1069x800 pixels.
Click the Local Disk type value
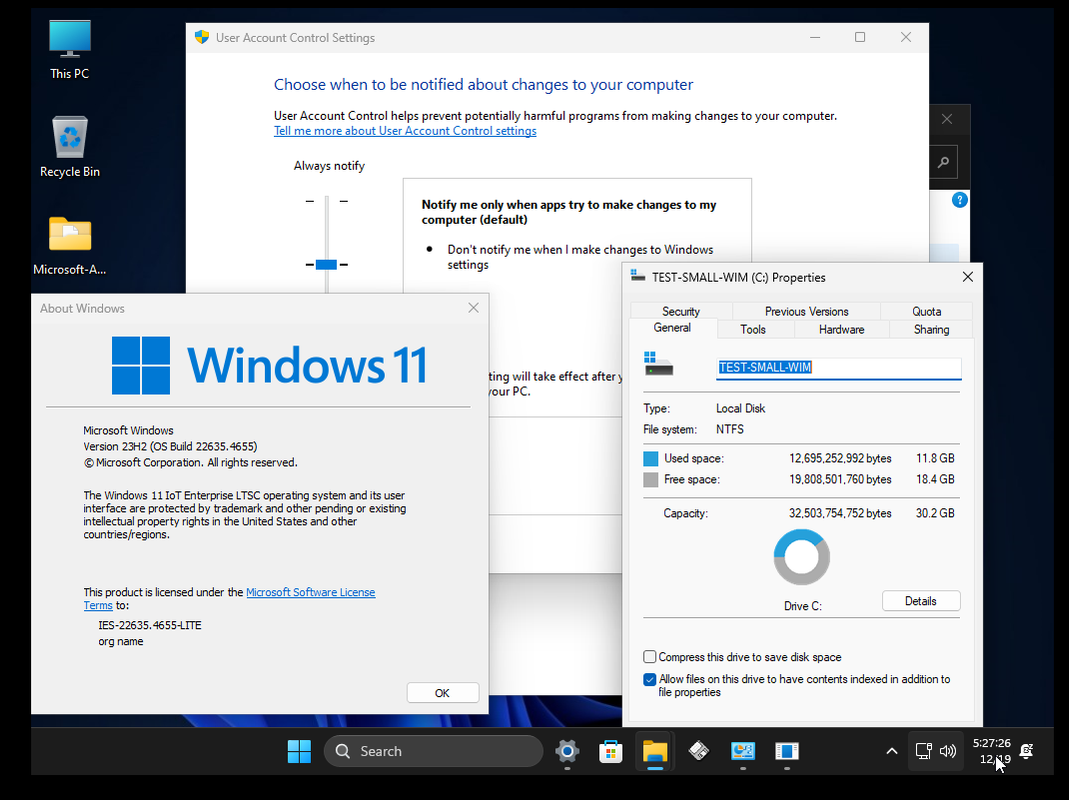click(740, 409)
